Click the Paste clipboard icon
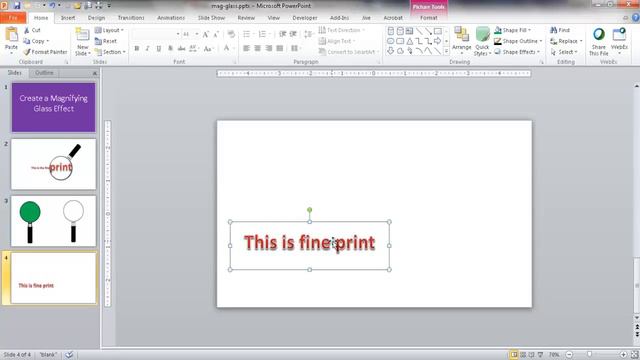This screenshot has height=360, width=640. click(x=11, y=35)
